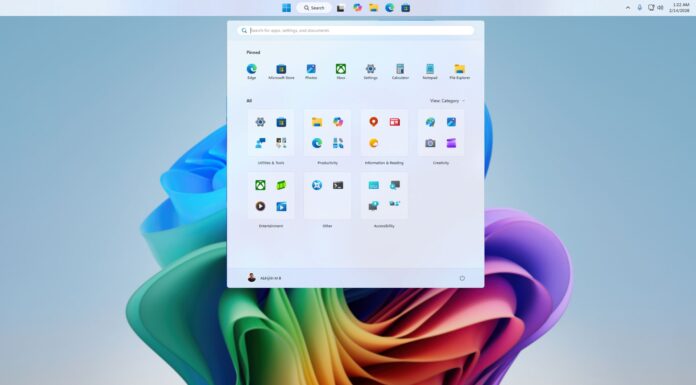Open Settings from the Pinned row
The width and height of the screenshot is (696, 385).
(371, 71)
